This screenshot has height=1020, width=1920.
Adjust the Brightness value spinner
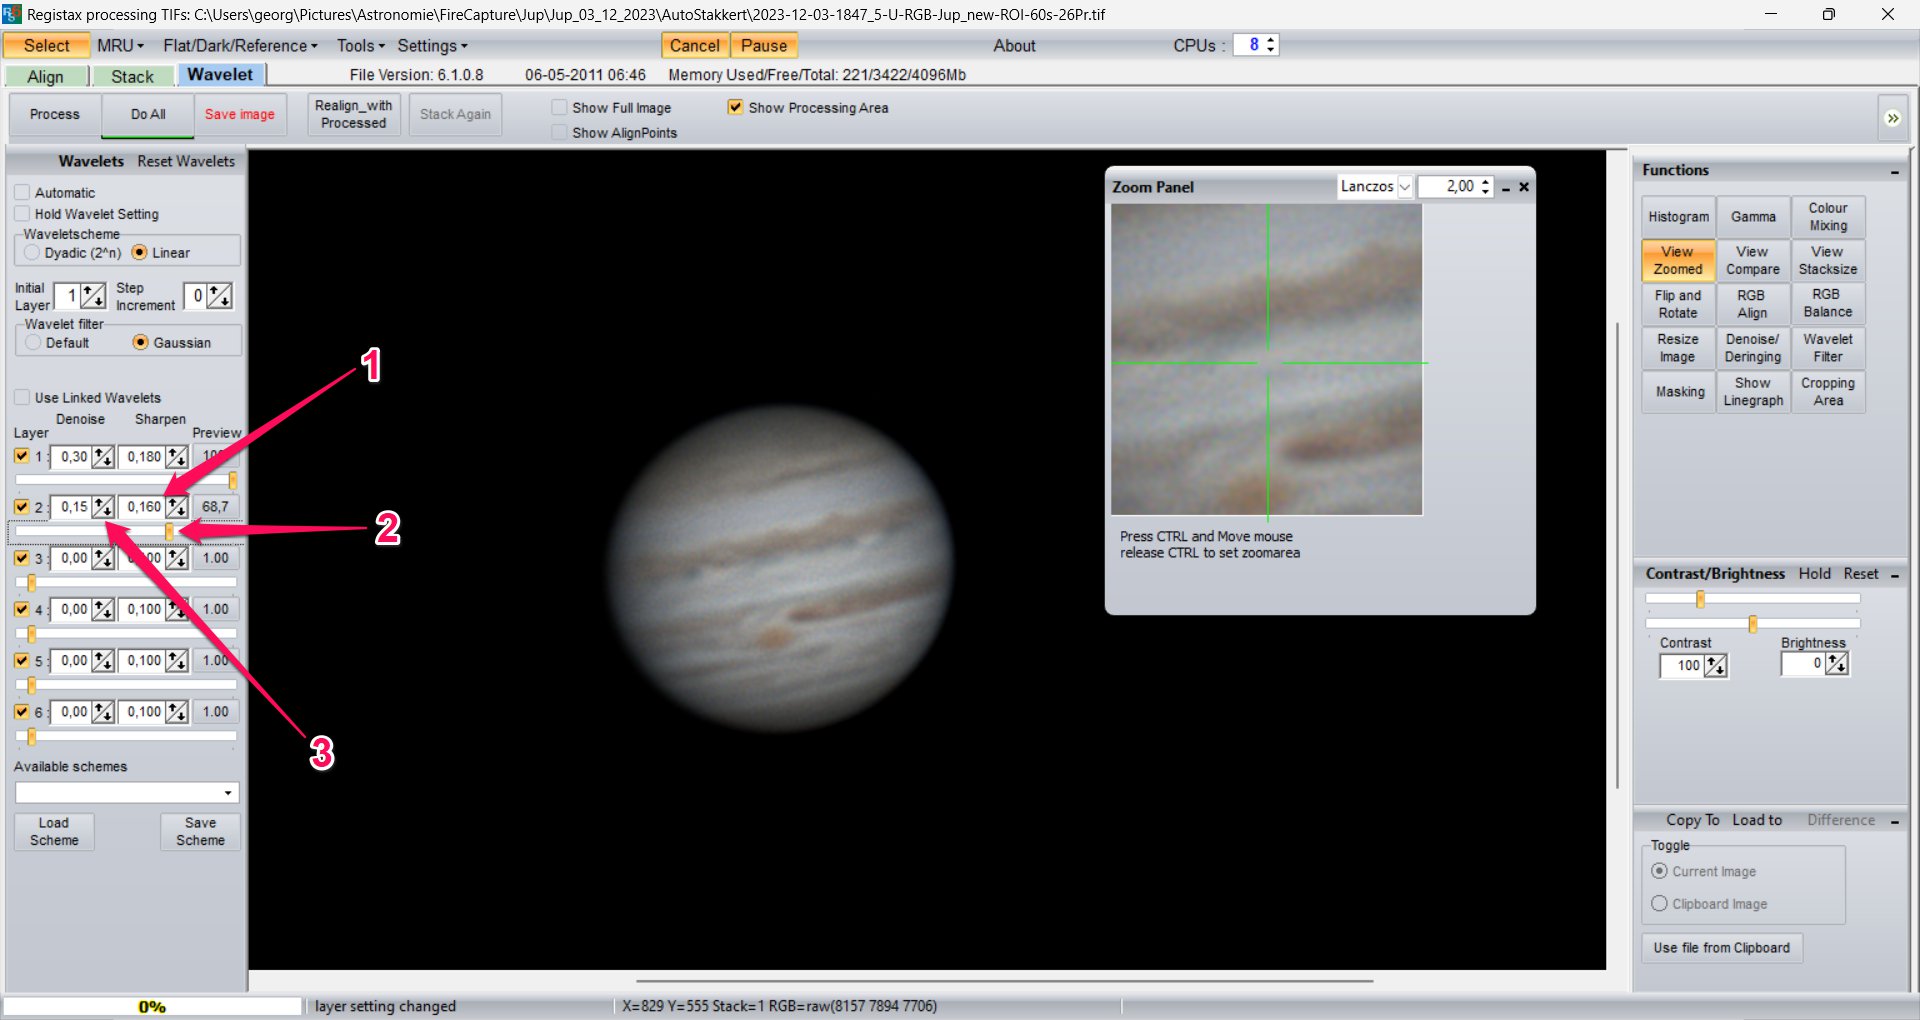click(x=1837, y=663)
